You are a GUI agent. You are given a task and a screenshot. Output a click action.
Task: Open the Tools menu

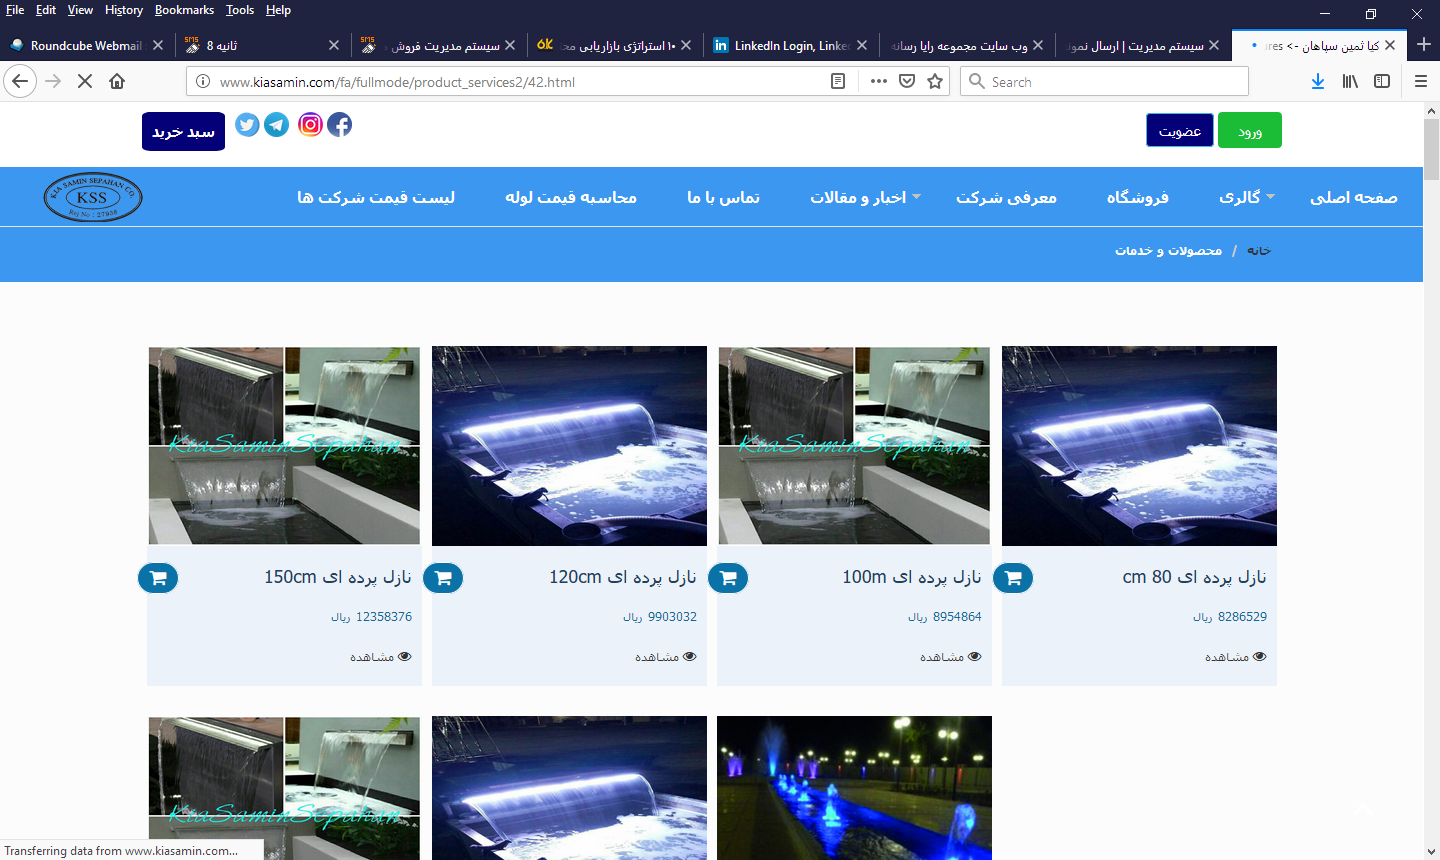[240, 10]
